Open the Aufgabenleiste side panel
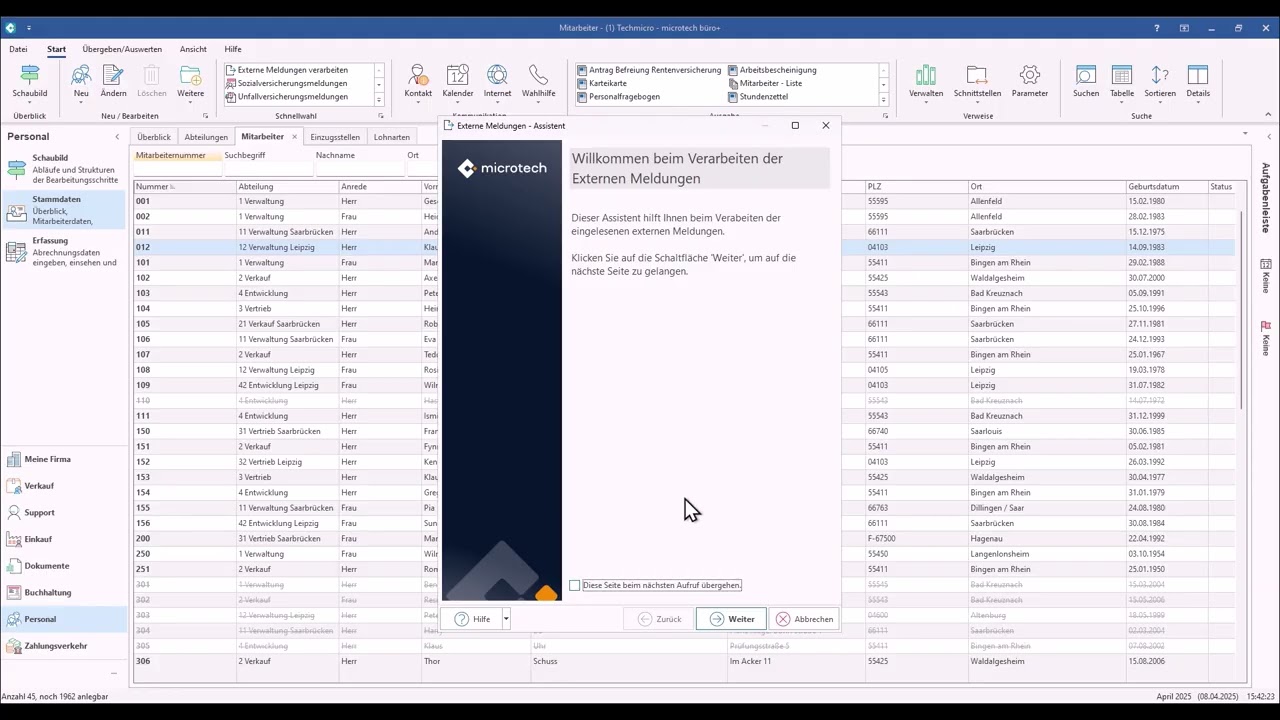The image size is (1280, 720). [1265, 198]
